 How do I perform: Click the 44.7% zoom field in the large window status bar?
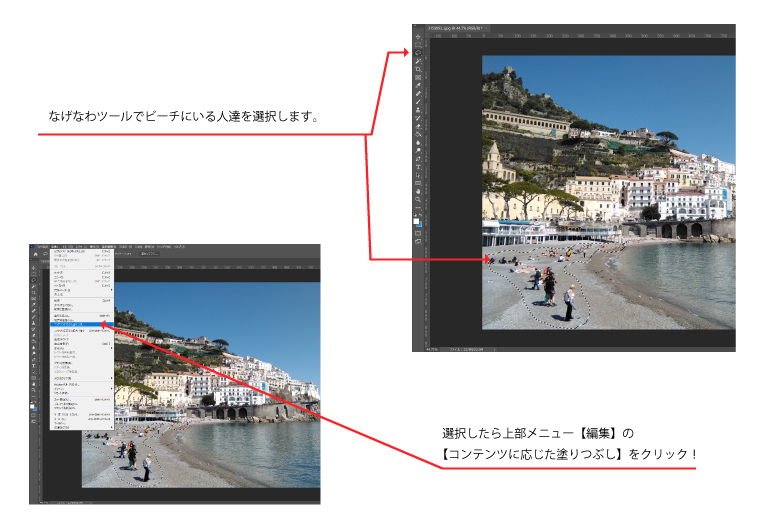click(x=432, y=349)
